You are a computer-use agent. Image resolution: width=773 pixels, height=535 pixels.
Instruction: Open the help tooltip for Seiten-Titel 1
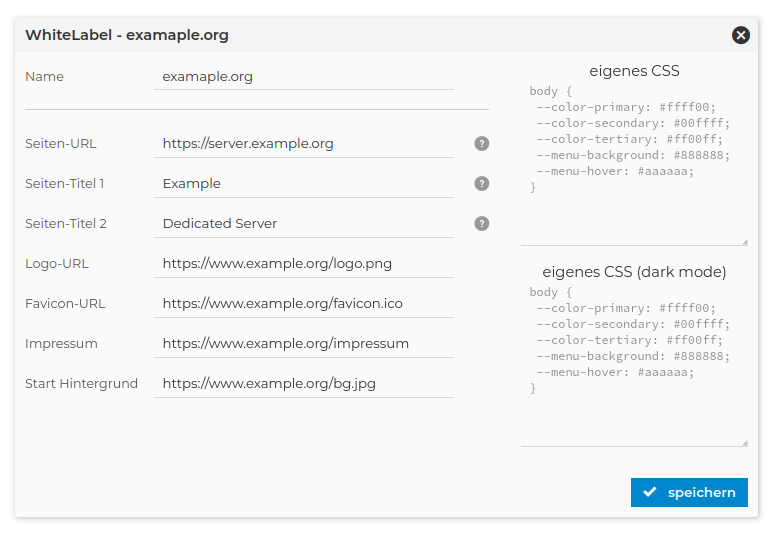click(x=481, y=183)
